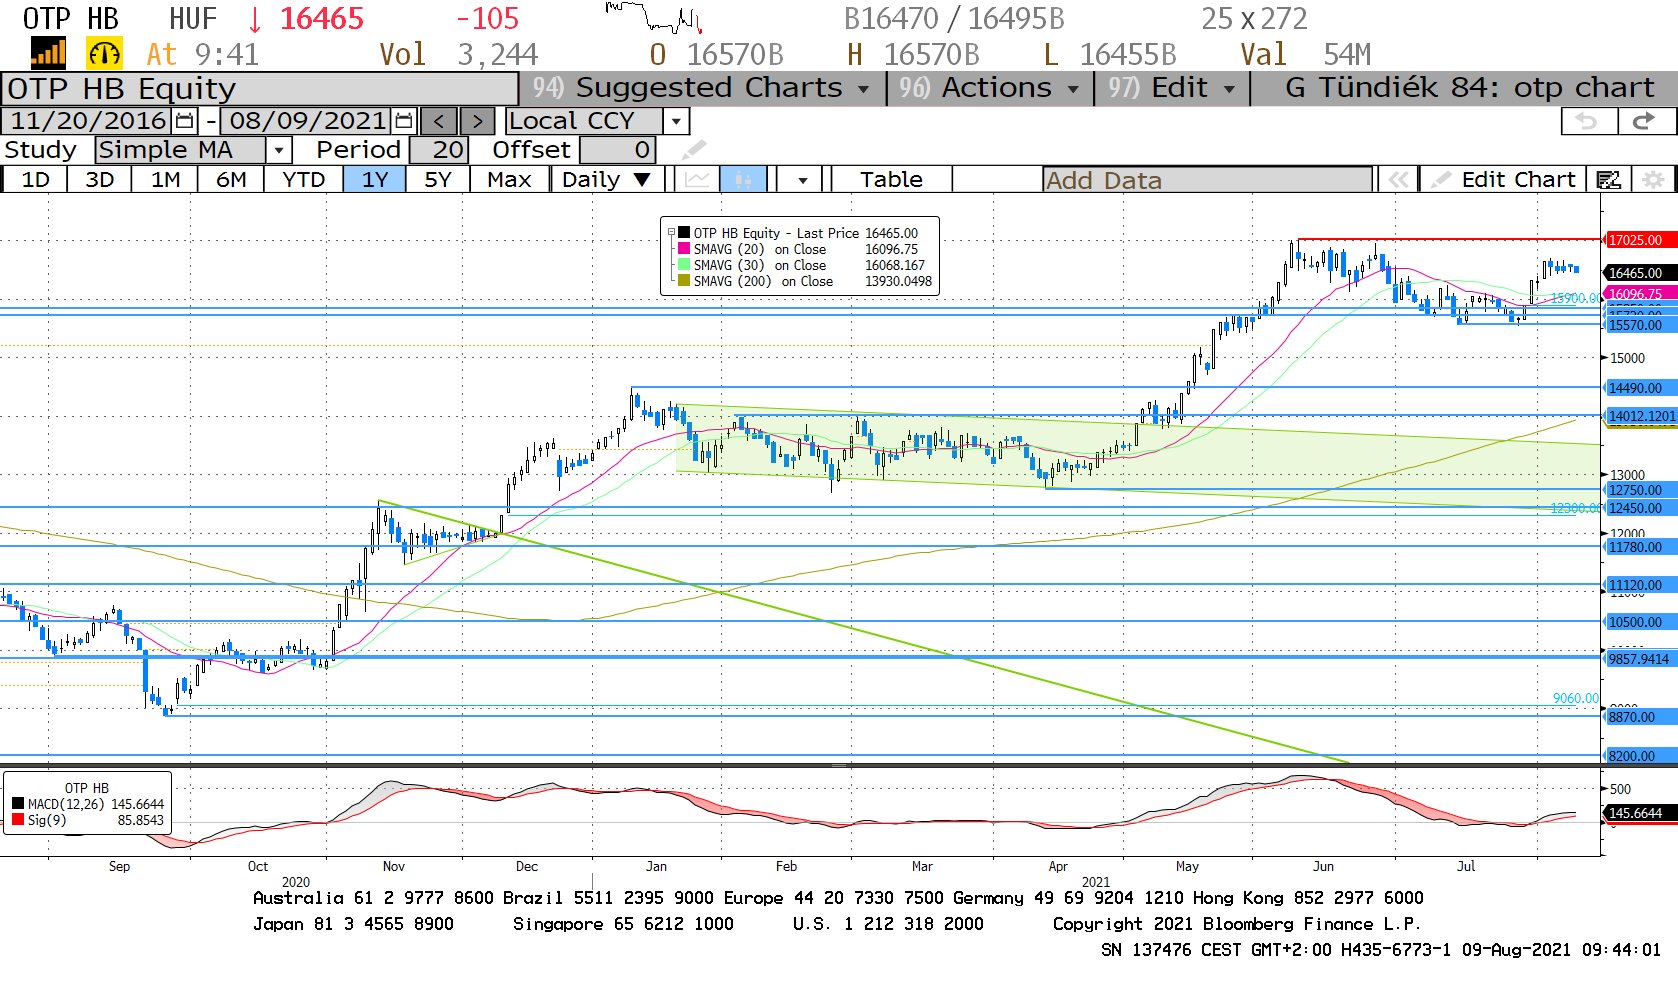Click the black Last Price legend swatch
Screen dimensions: 1678x985
pos(684,233)
